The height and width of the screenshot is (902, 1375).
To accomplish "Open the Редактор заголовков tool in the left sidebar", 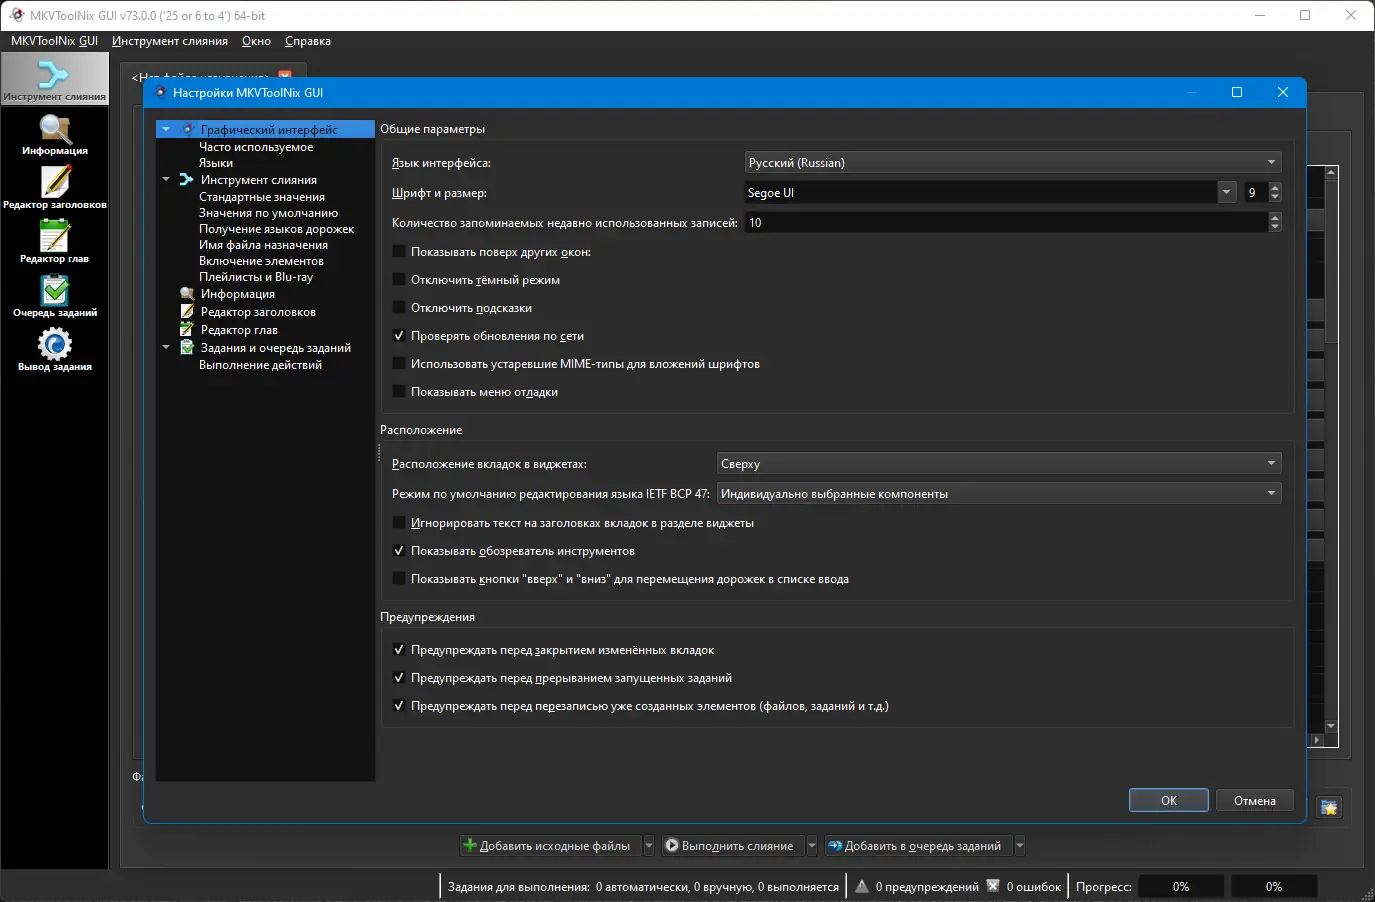I will tap(54, 188).
